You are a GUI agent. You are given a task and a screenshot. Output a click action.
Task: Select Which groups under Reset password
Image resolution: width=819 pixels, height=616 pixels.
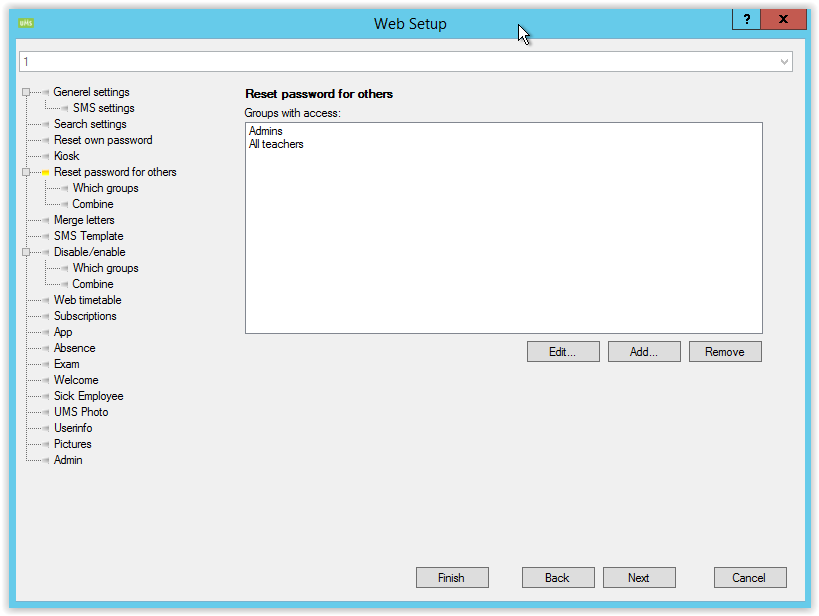pyautogui.click(x=105, y=188)
